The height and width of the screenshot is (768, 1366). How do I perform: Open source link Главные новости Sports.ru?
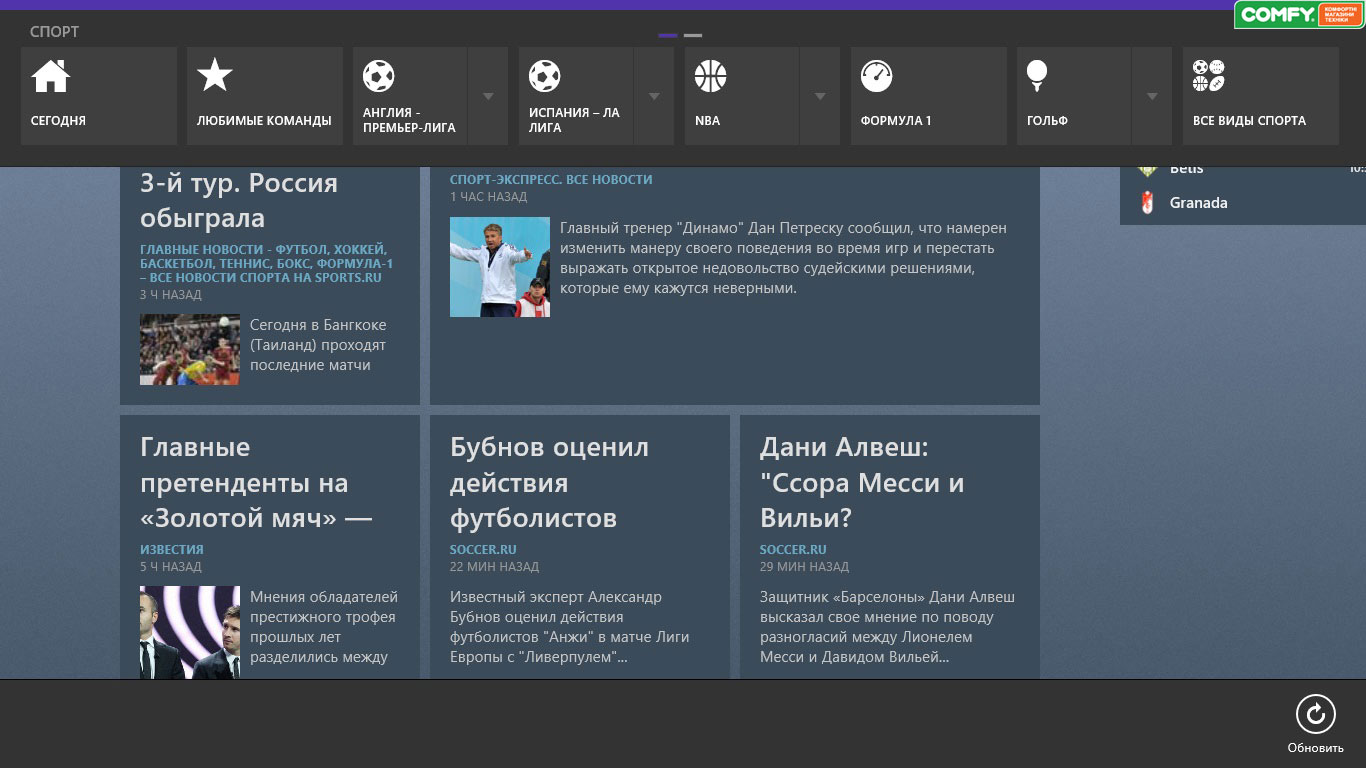pos(266,263)
